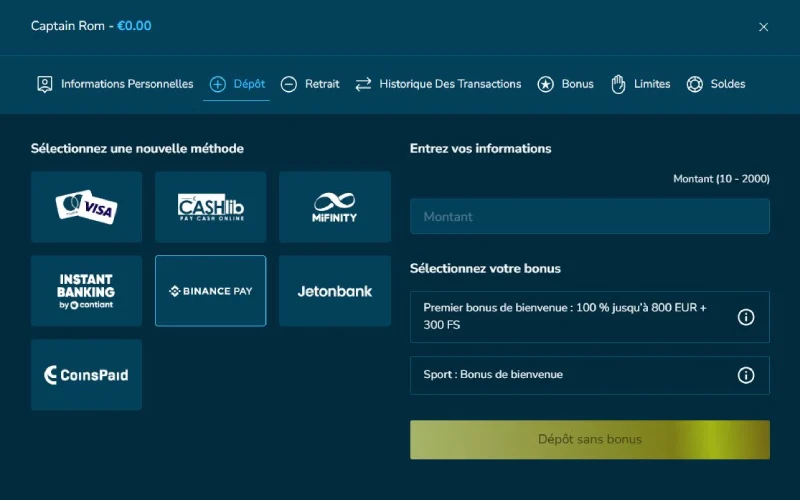Image resolution: width=800 pixels, height=500 pixels.
Task: Choose Jetonbank deposit method
Action: pyautogui.click(x=334, y=291)
